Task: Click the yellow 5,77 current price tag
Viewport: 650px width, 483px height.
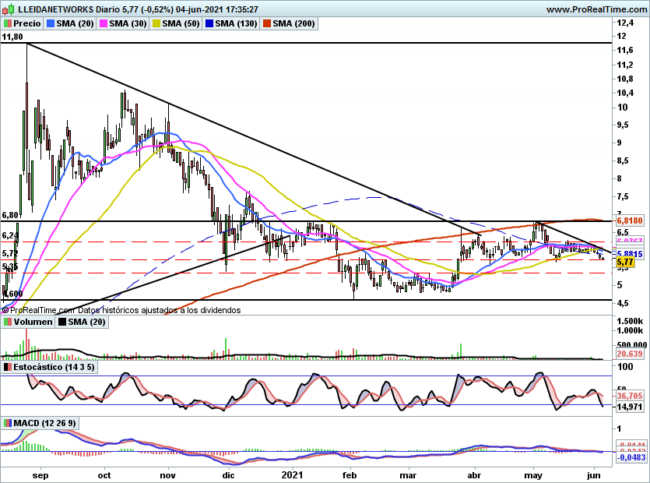Action: click(x=625, y=262)
